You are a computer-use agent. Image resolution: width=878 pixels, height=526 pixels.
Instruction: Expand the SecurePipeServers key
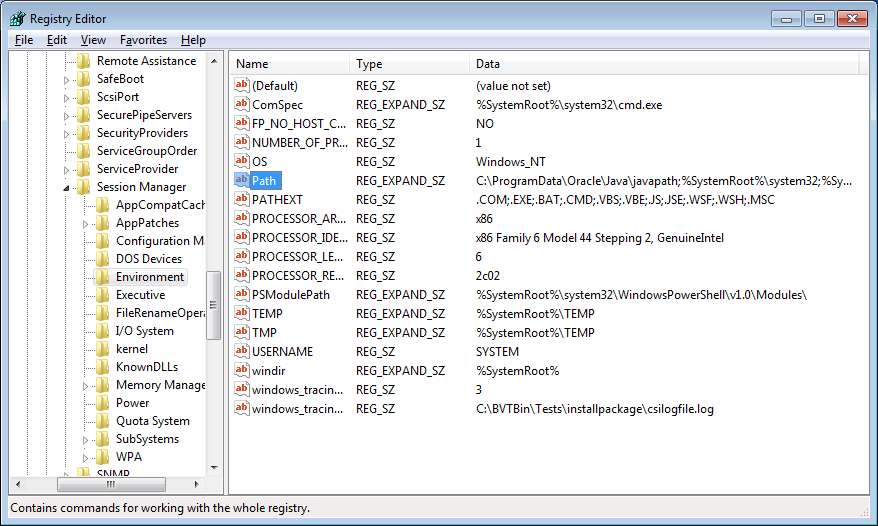coord(66,116)
